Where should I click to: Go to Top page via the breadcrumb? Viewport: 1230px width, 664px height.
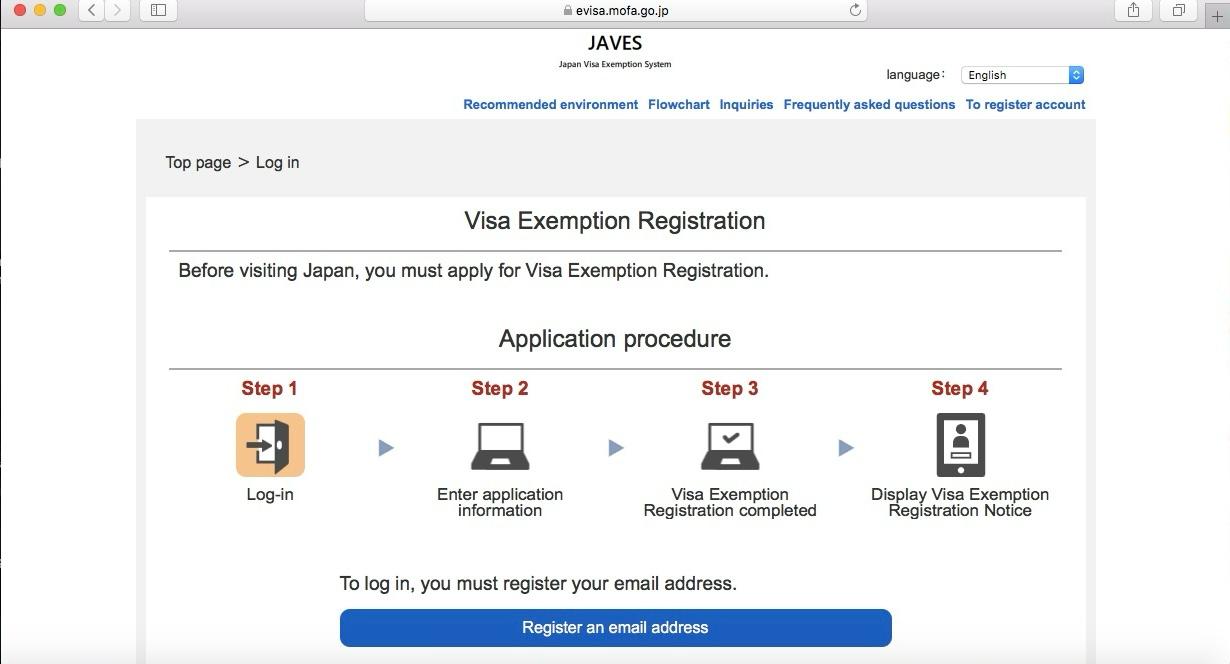coord(197,161)
